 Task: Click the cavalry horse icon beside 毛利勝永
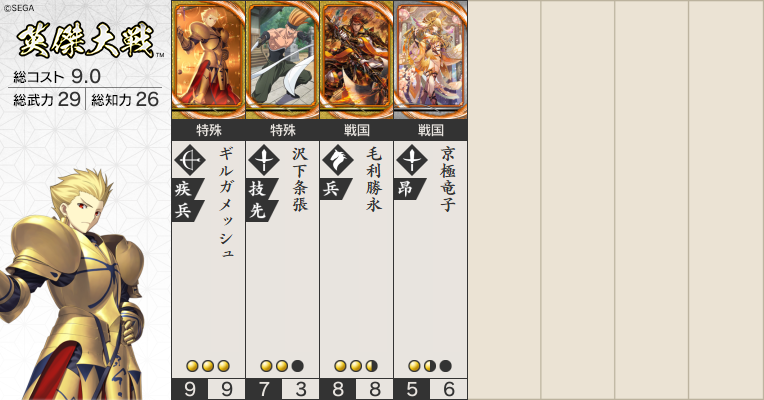coord(338,160)
